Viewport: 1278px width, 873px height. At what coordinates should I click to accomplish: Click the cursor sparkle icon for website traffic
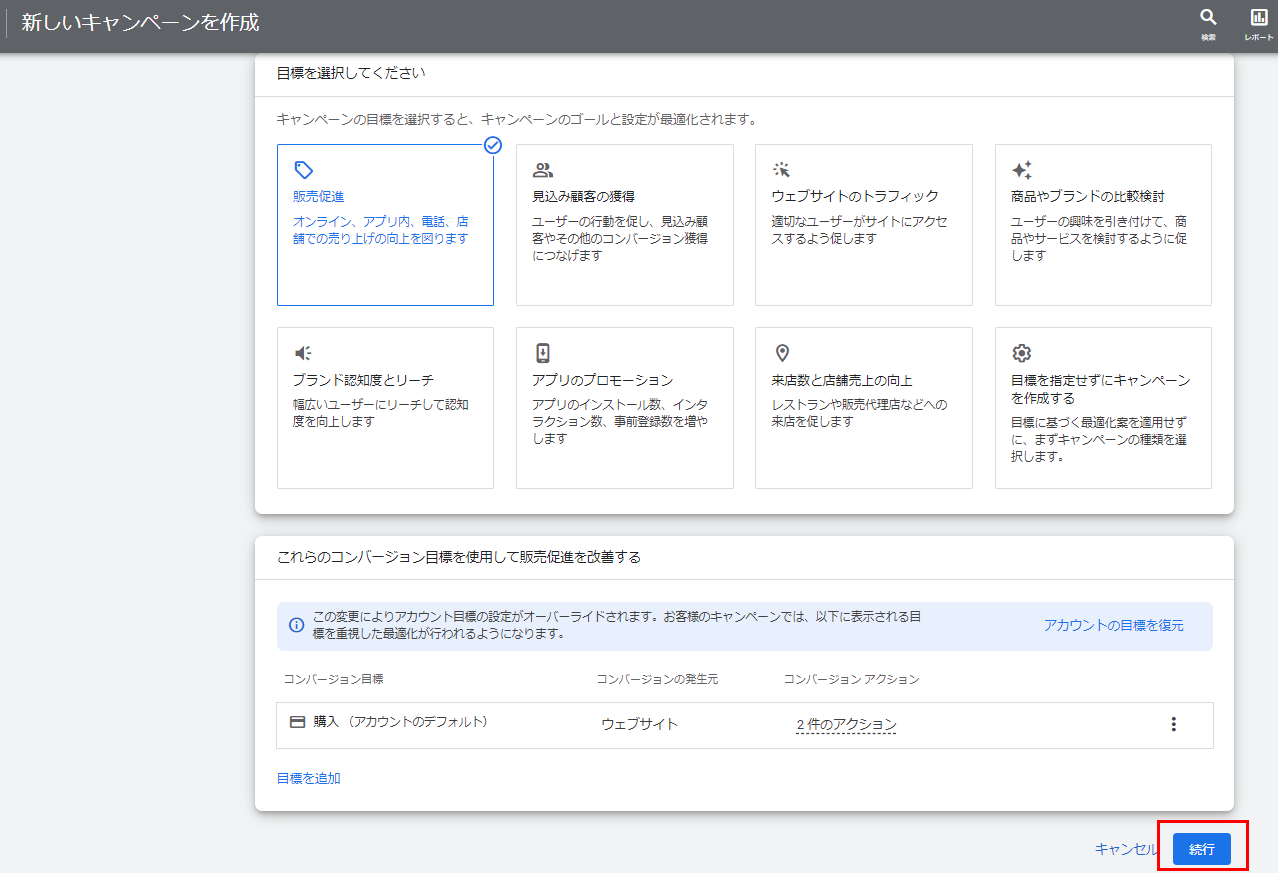pos(782,170)
